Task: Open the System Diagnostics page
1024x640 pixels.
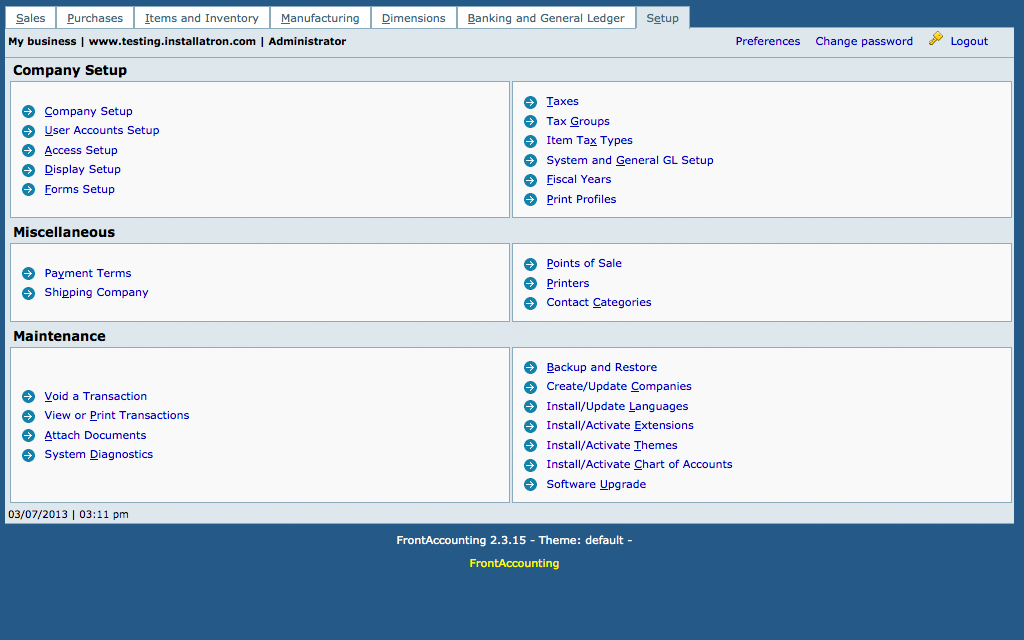Action: click(x=98, y=455)
